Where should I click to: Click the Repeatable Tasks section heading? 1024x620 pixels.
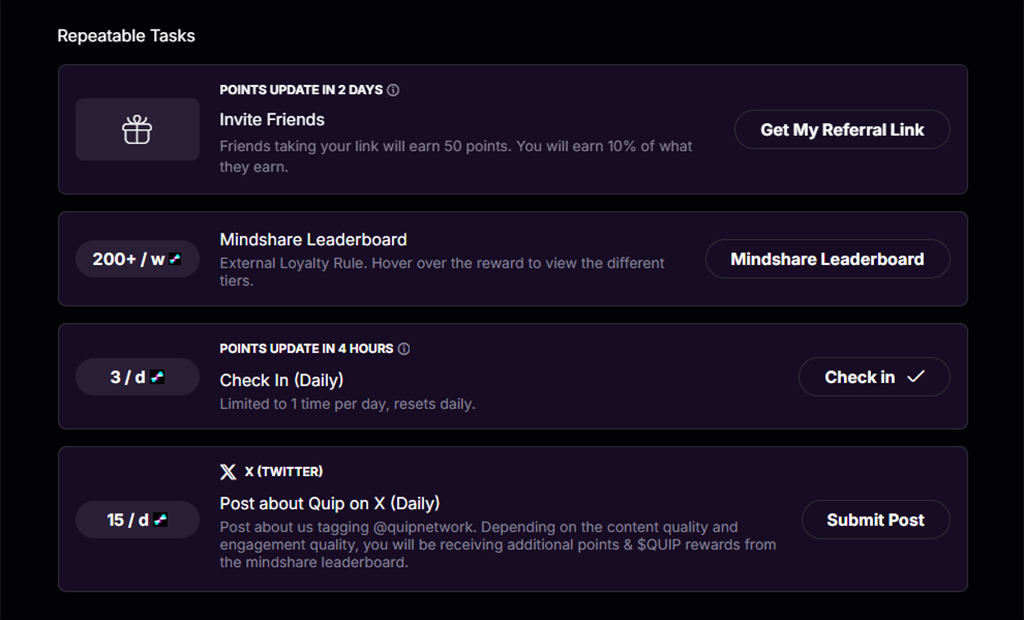(x=126, y=36)
